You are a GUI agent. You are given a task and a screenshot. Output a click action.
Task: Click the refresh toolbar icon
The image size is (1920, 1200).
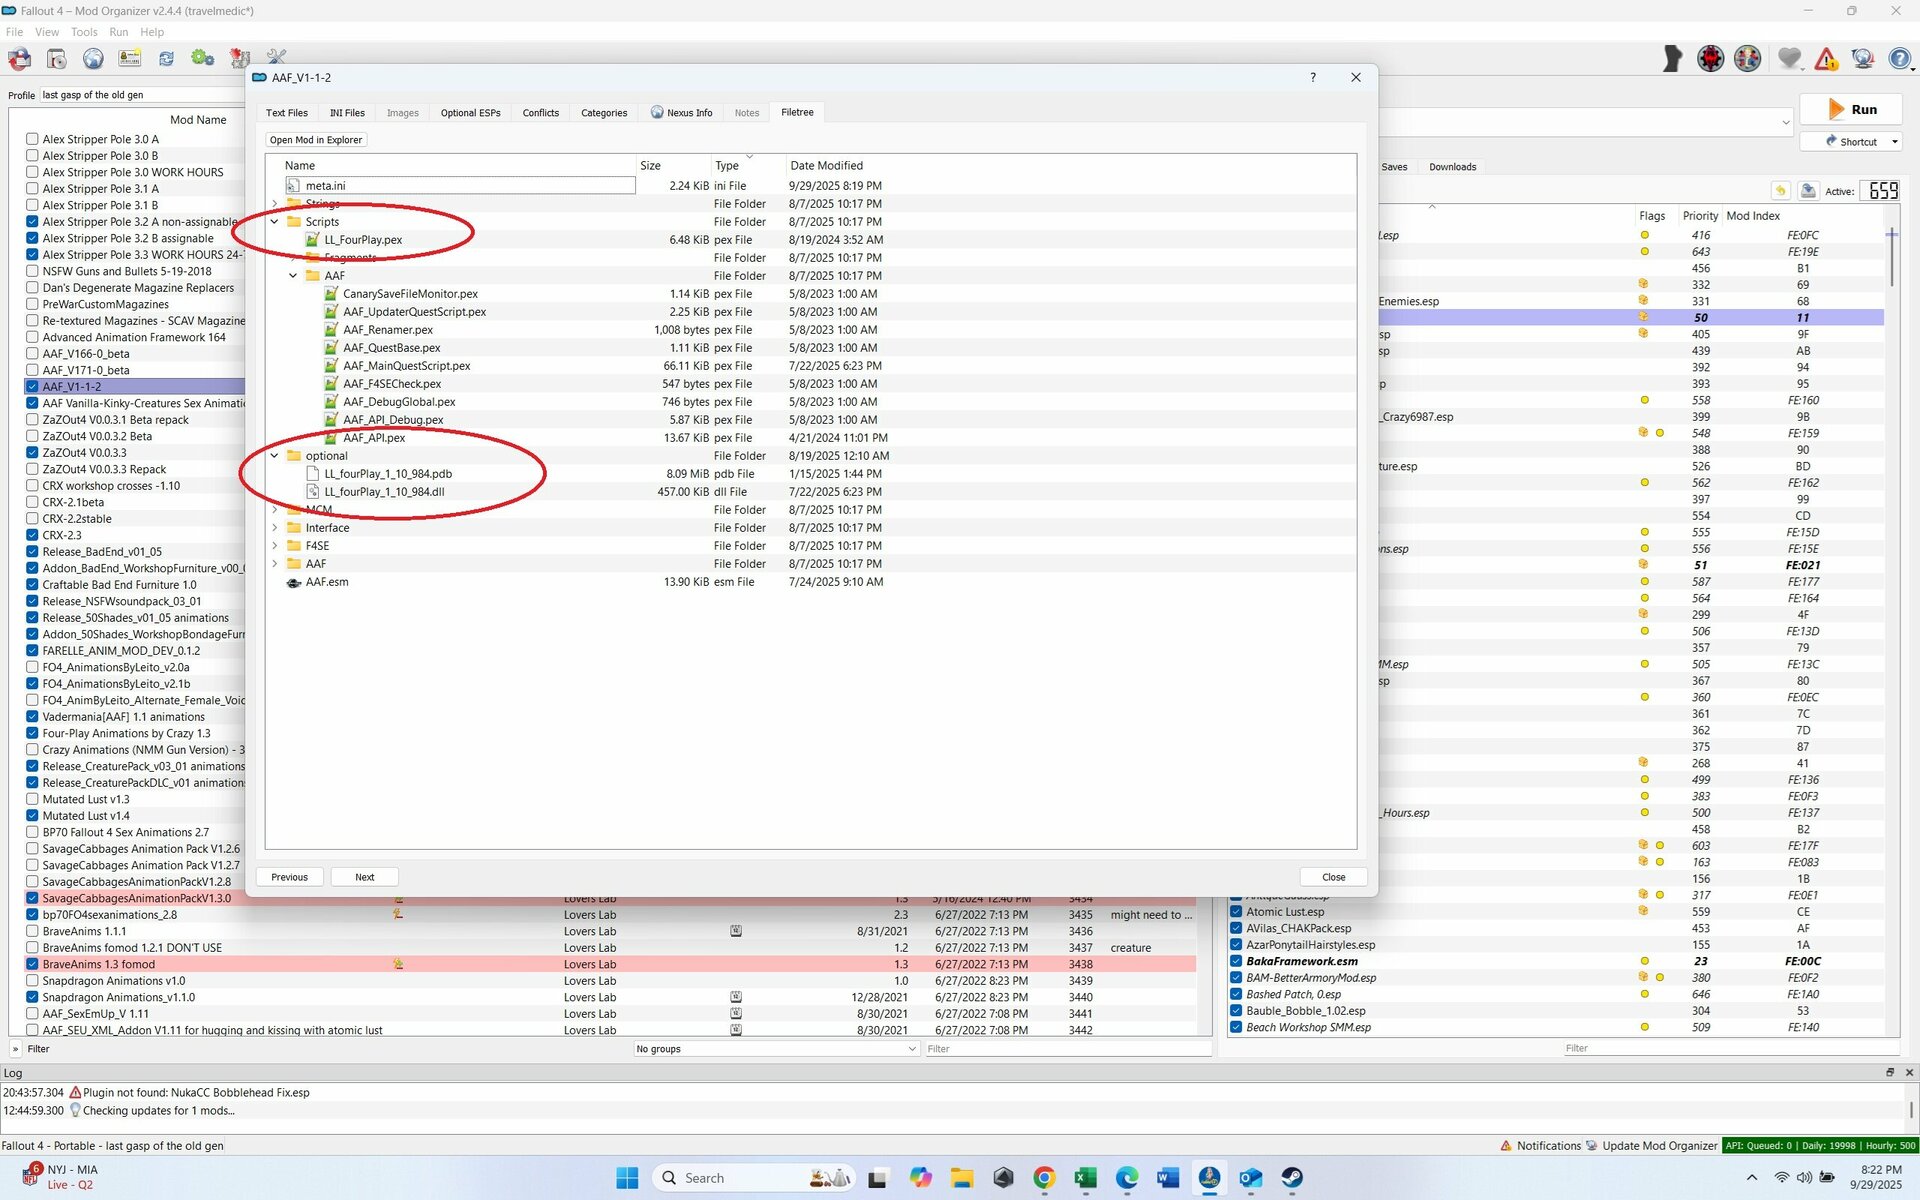coord(166,59)
